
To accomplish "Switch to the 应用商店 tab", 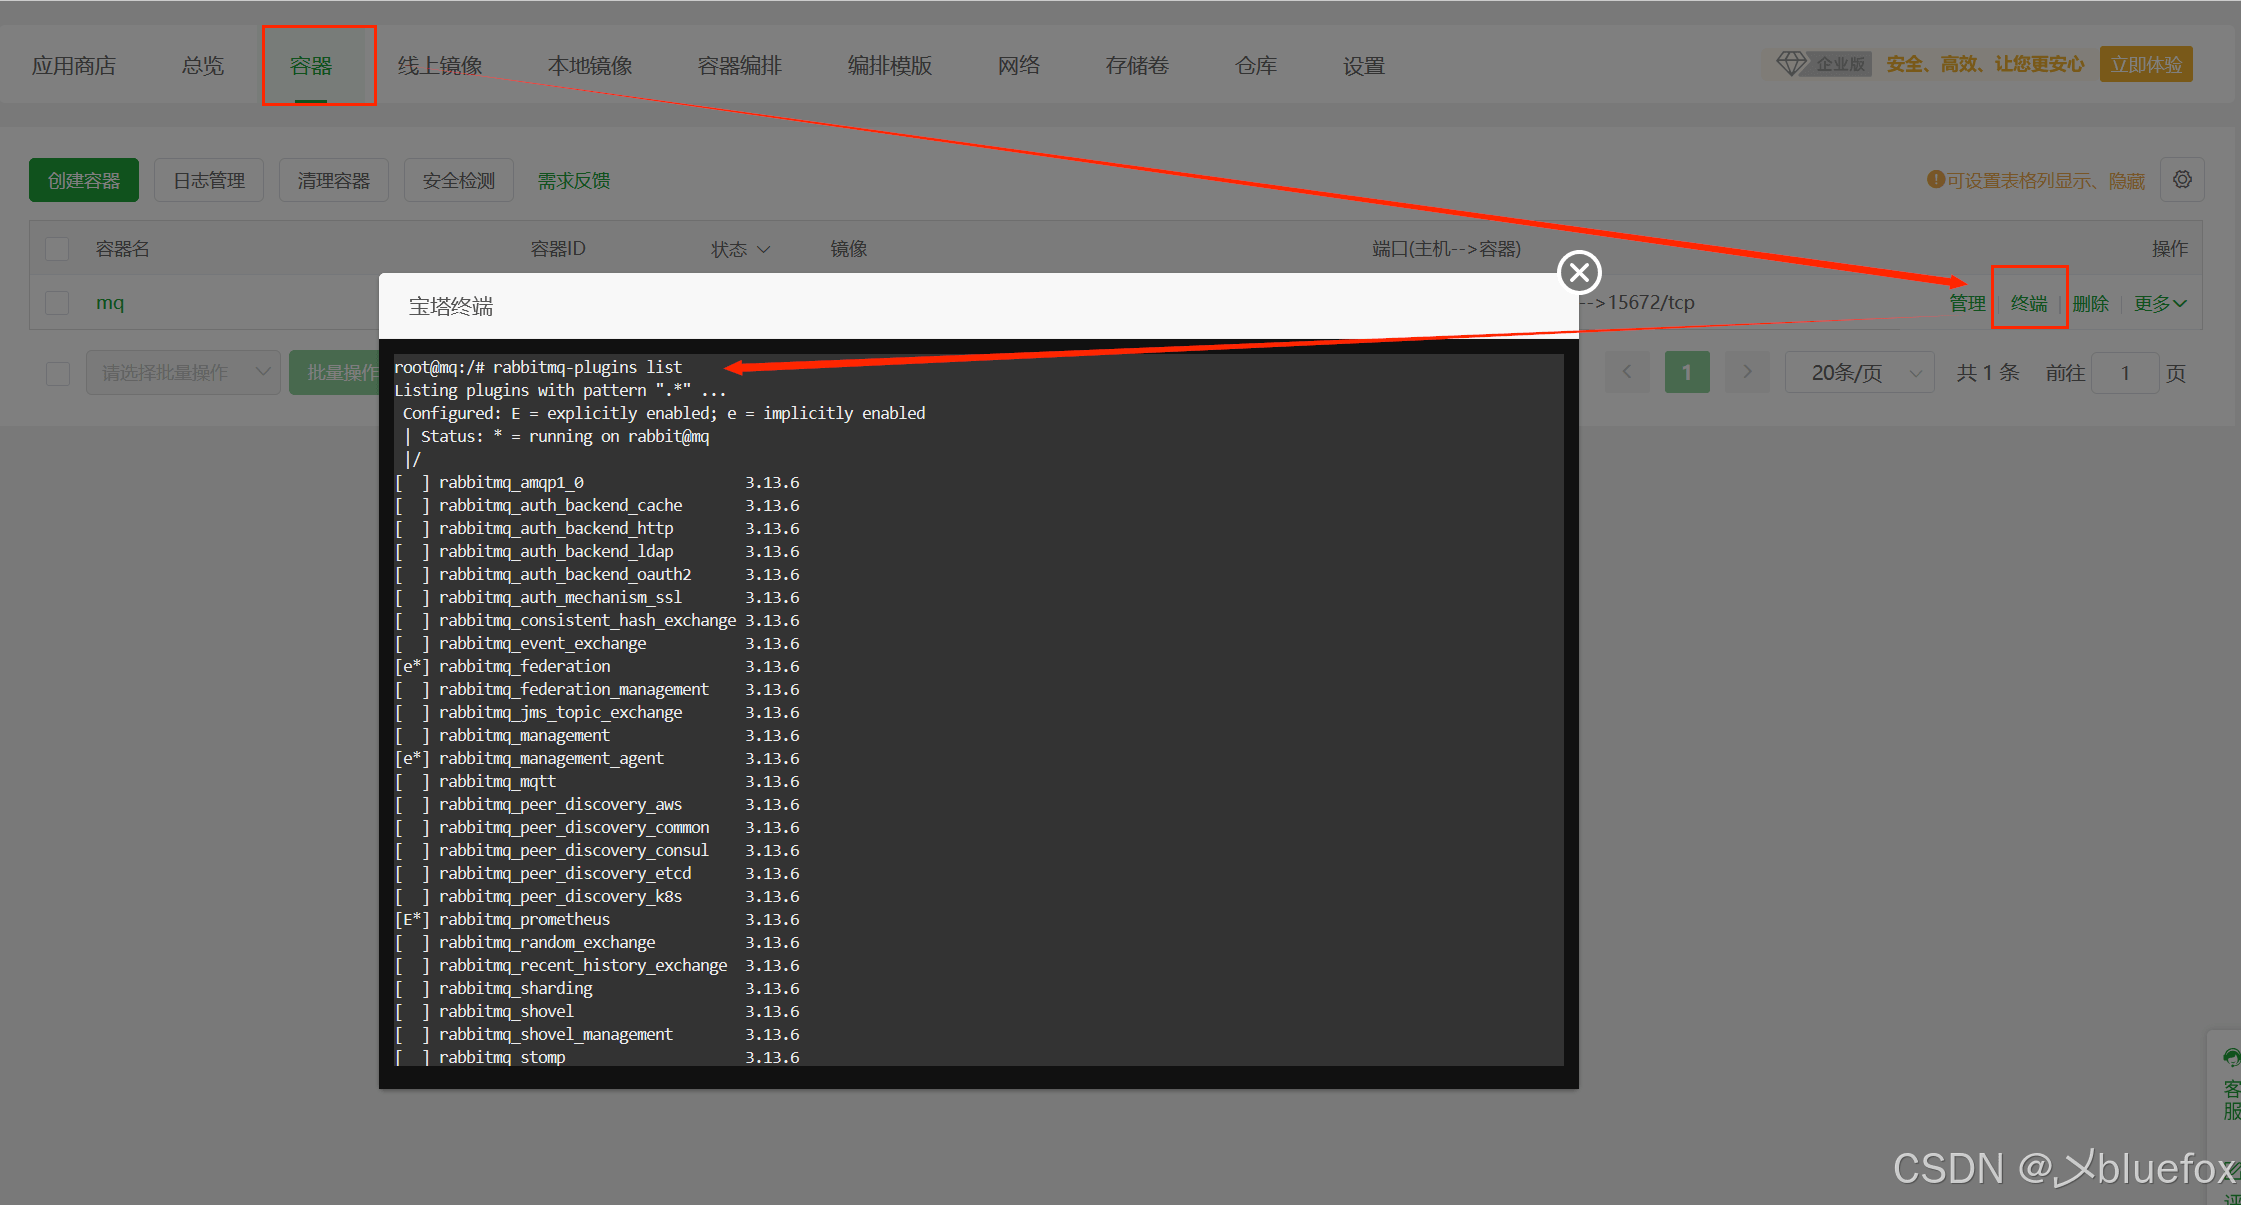I will point(74,66).
